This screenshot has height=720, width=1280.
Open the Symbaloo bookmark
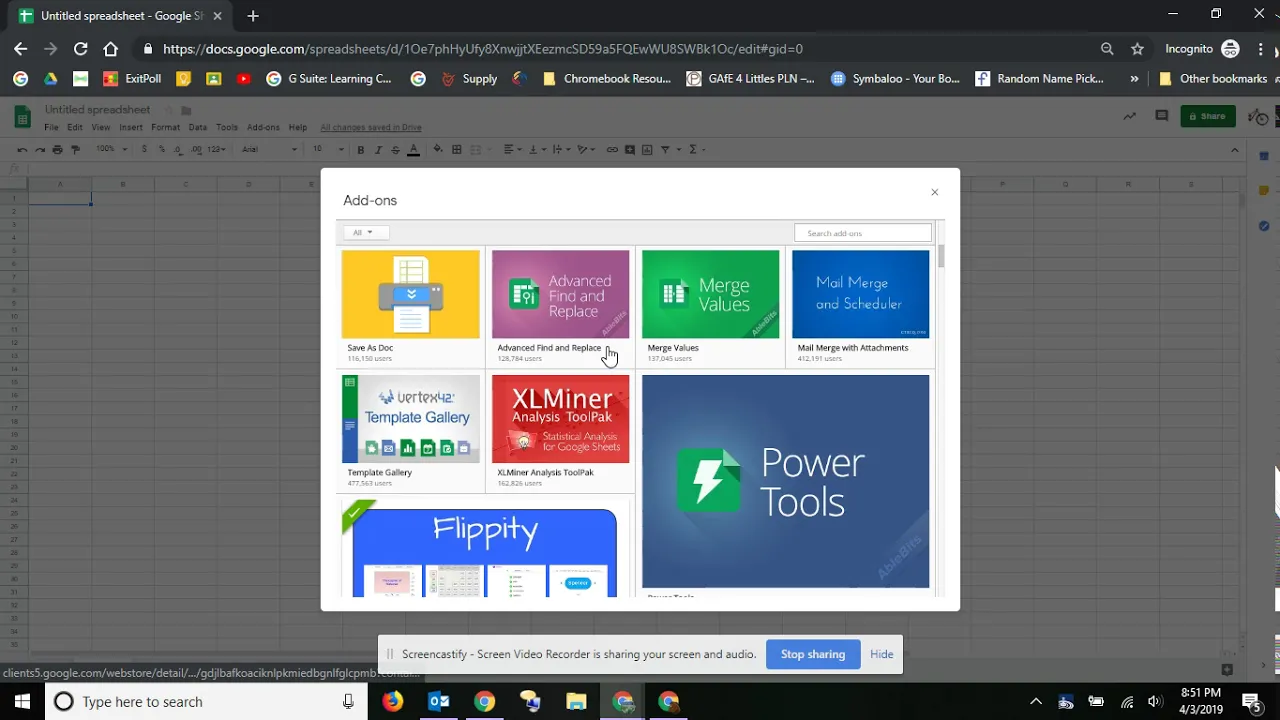[x=896, y=78]
